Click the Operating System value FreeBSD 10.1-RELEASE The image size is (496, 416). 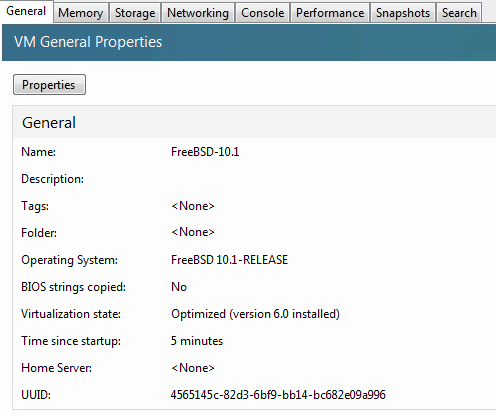coord(229,260)
